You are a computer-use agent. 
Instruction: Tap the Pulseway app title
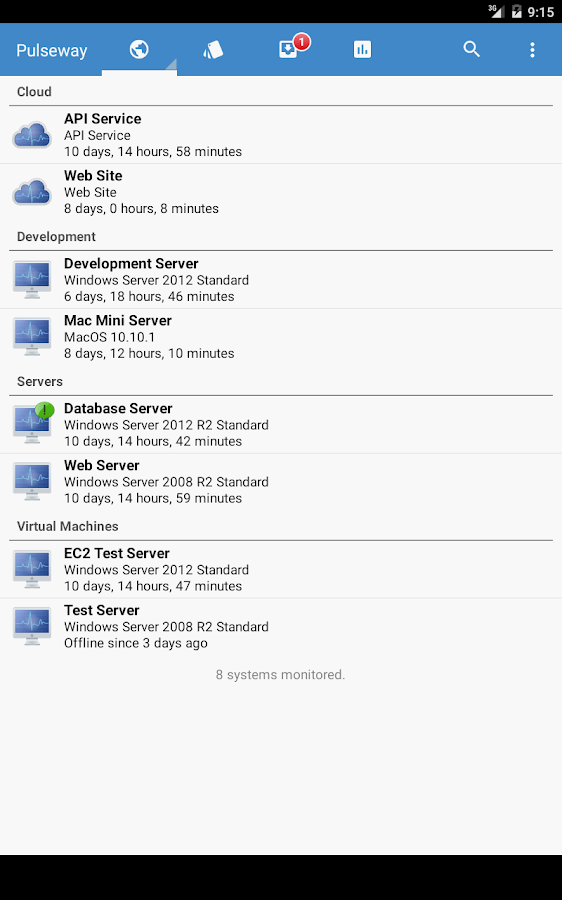(x=52, y=51)
